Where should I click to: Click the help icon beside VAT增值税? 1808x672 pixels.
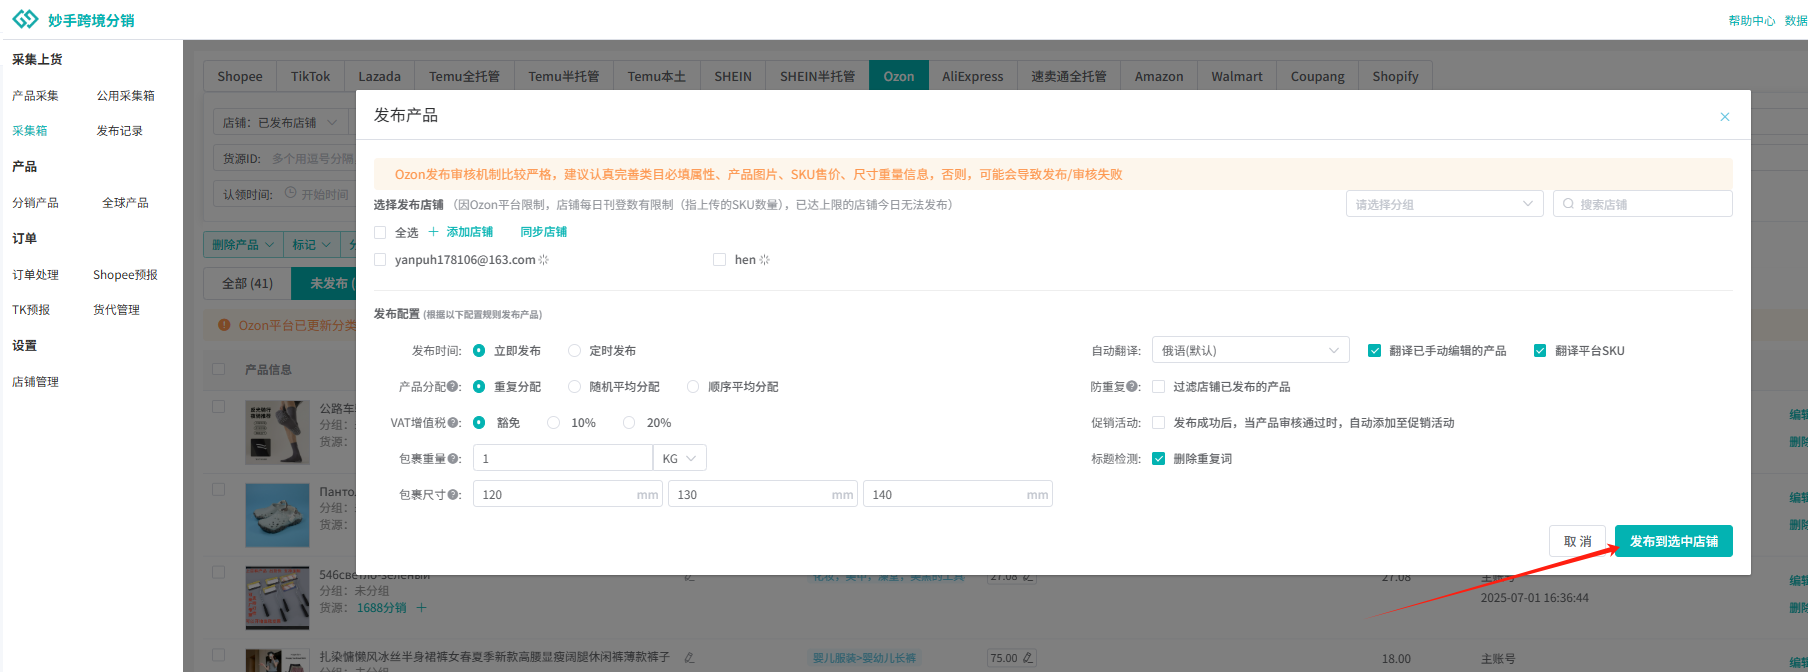[454, 423]
